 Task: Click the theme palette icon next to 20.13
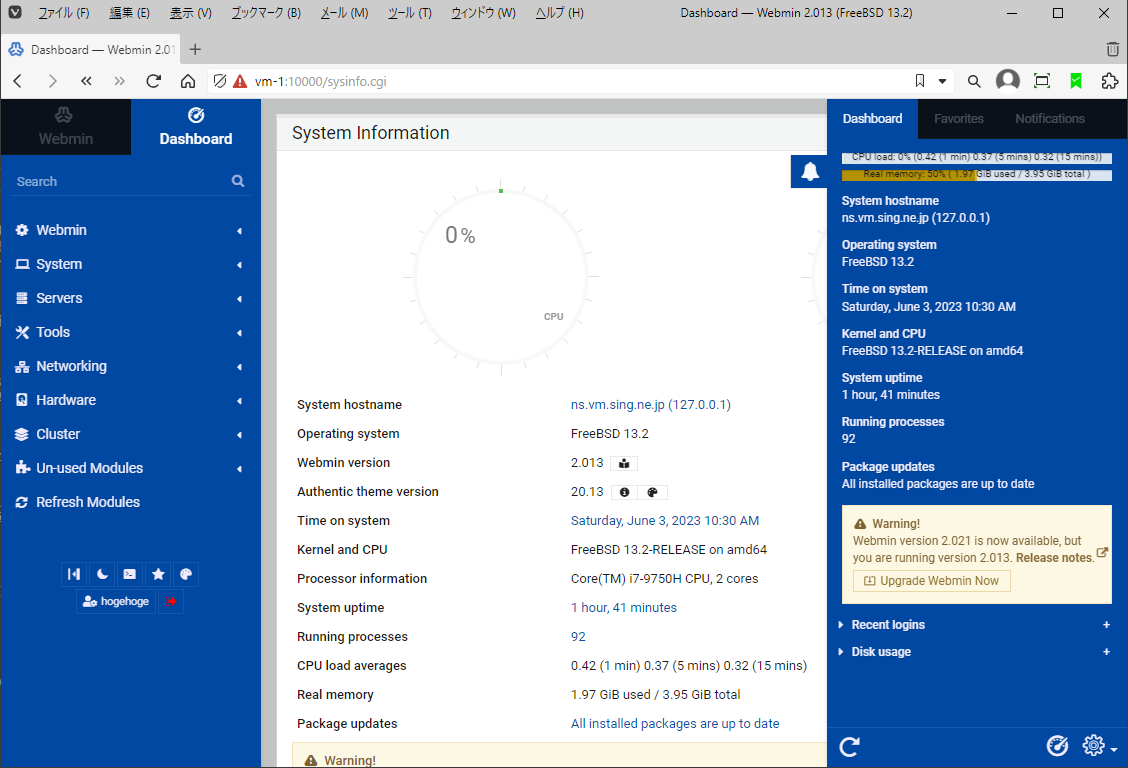point(652,492)
